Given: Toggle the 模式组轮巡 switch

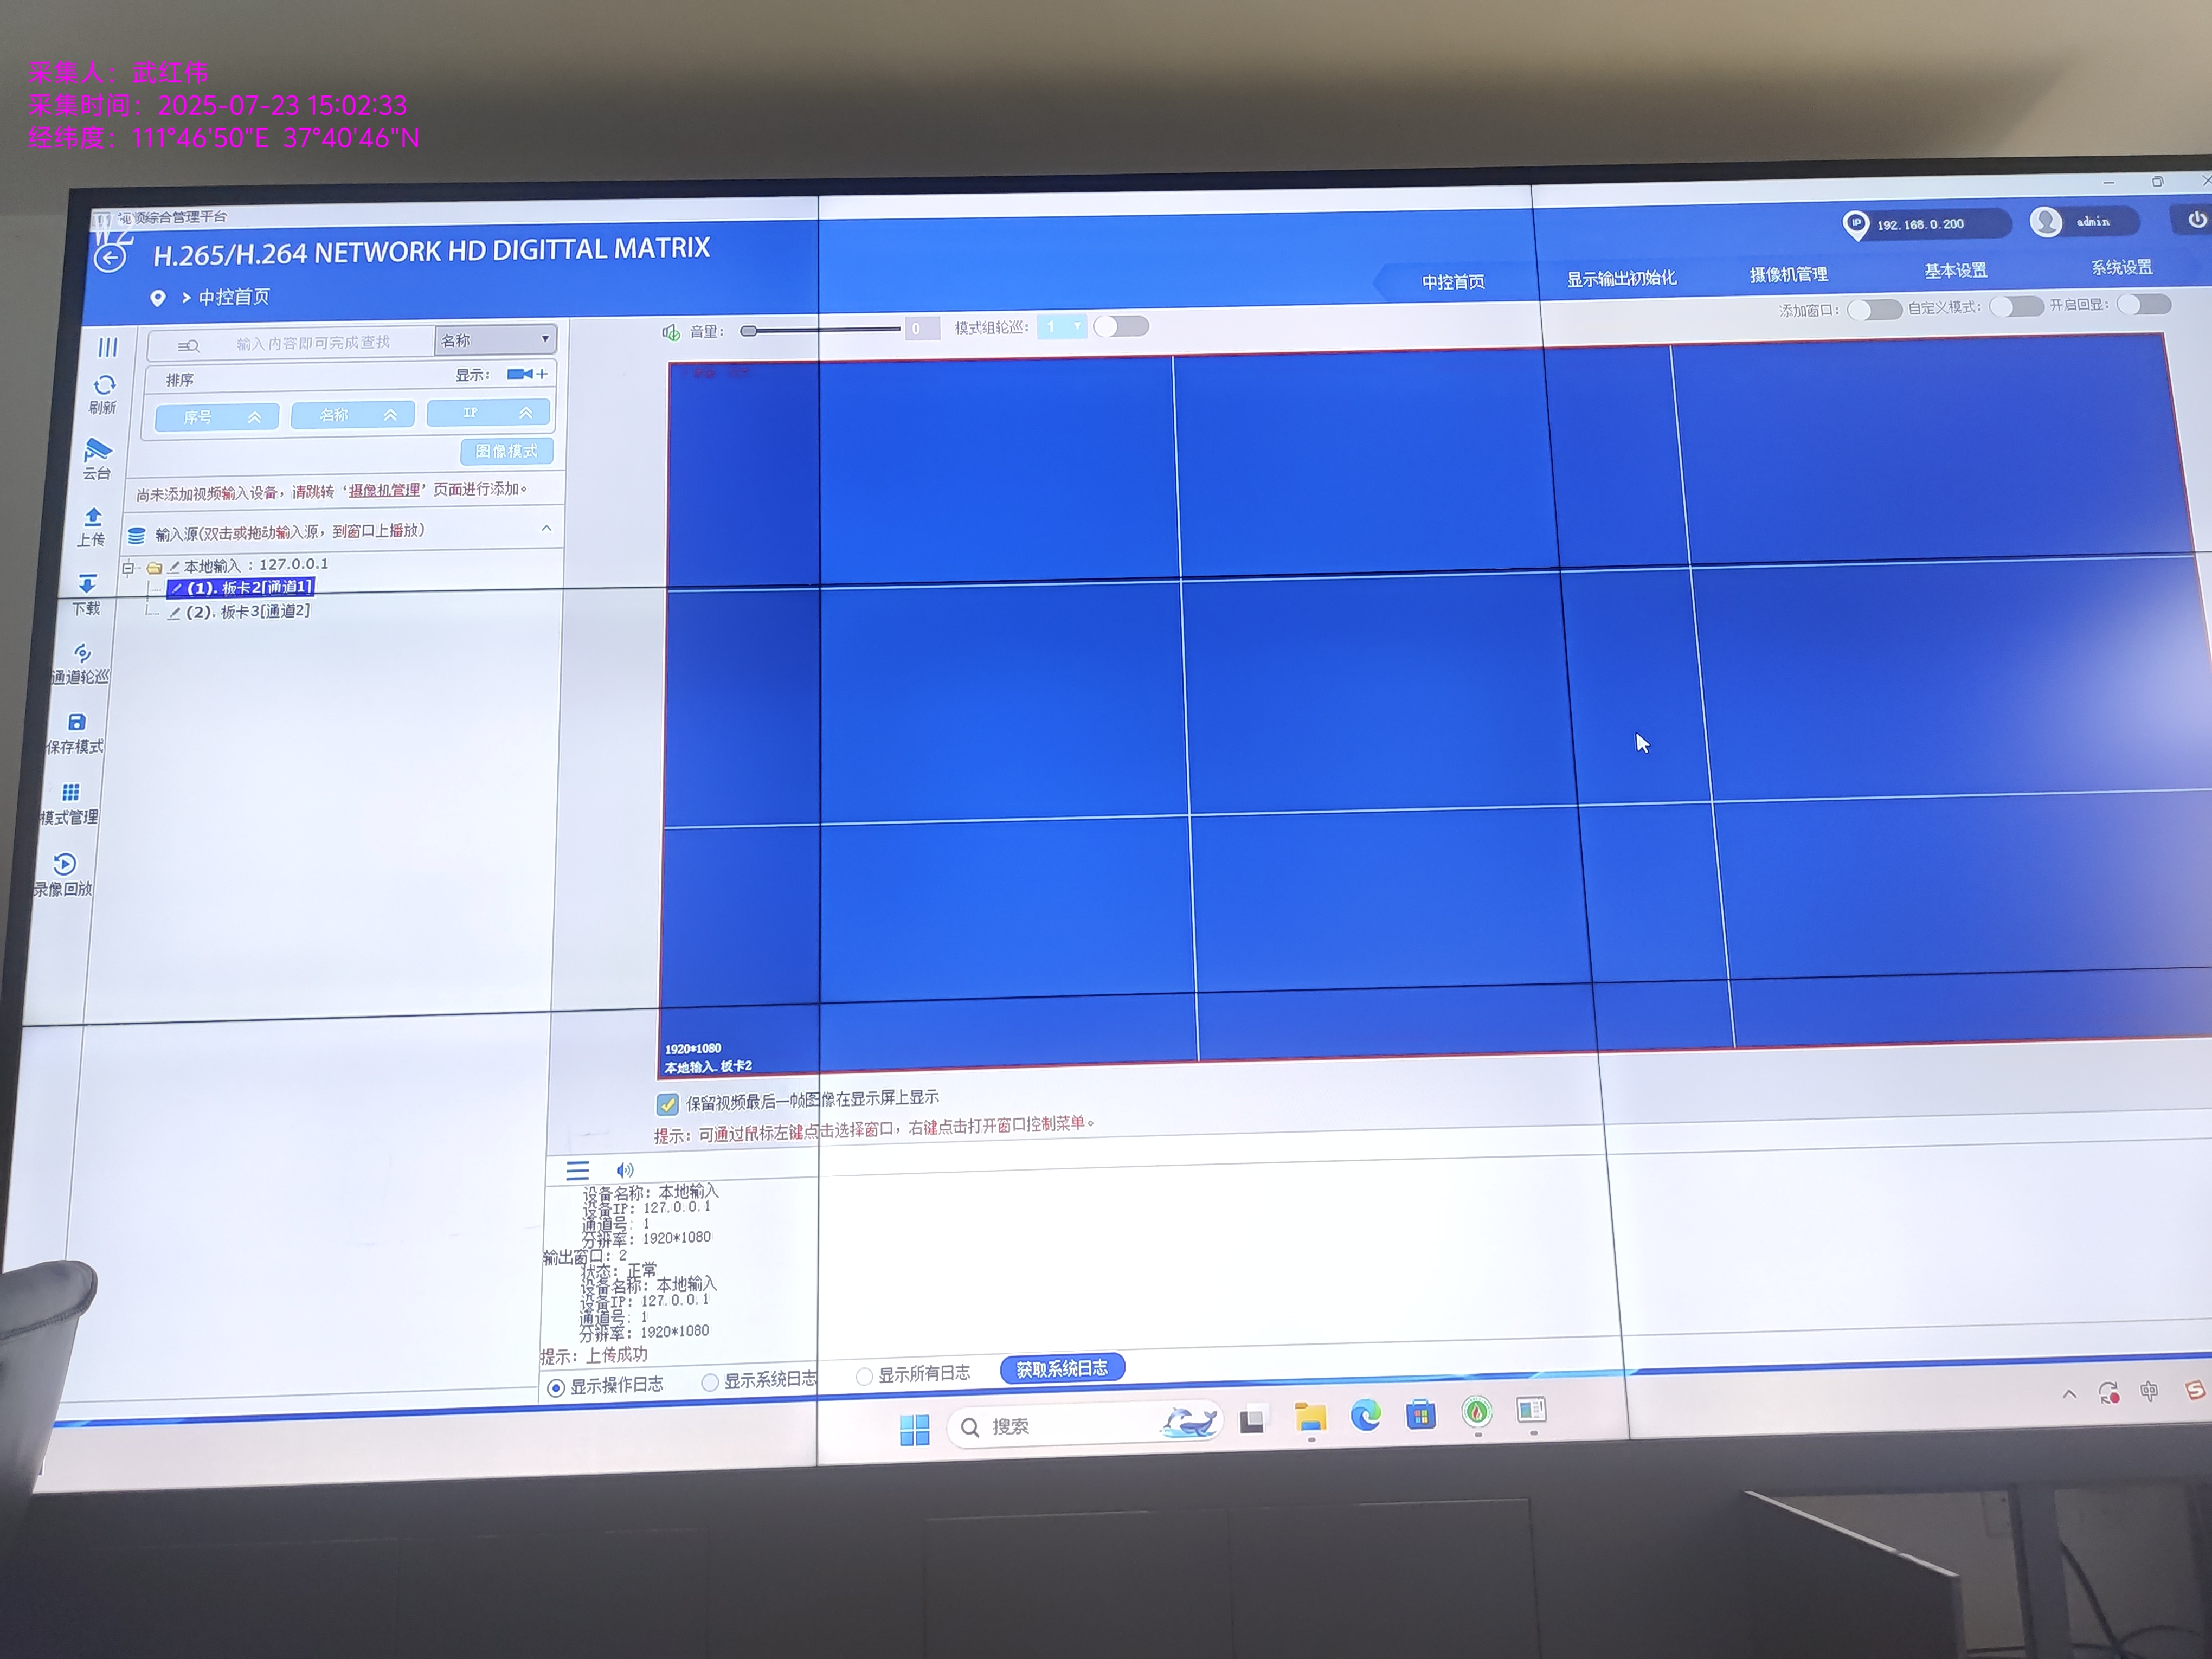Looking at the screenshot, I should pos(1120,327).
